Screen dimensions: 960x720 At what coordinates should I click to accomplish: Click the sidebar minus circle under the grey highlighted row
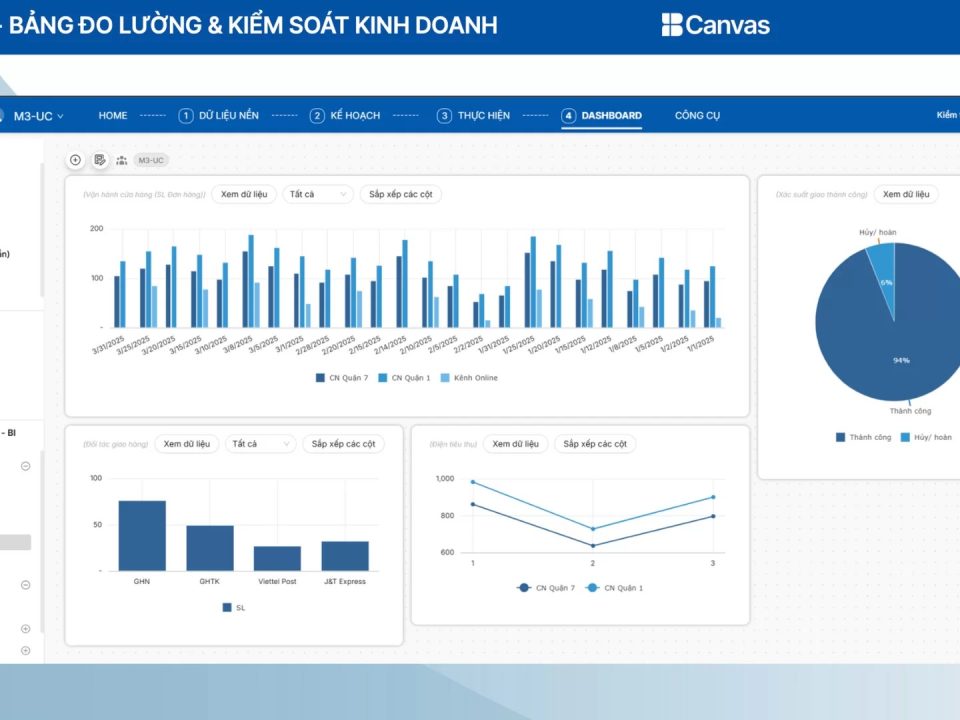click(x=26, y=585)
